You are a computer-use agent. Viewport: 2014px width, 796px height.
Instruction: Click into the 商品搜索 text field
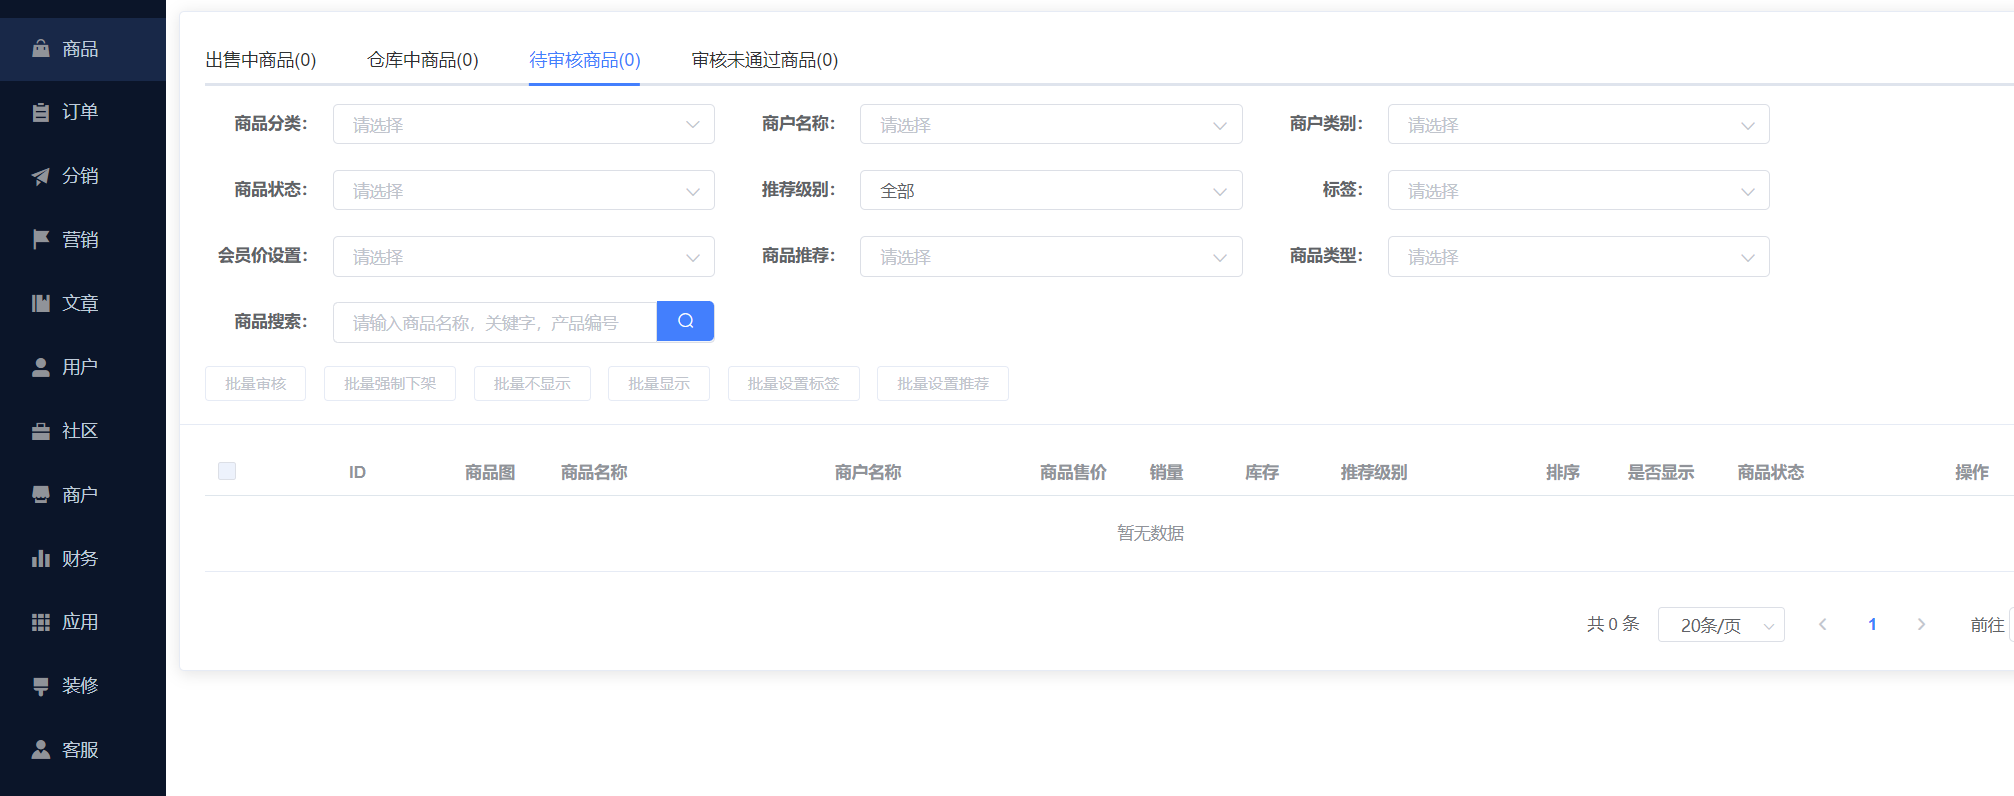(x=495, y=322)
